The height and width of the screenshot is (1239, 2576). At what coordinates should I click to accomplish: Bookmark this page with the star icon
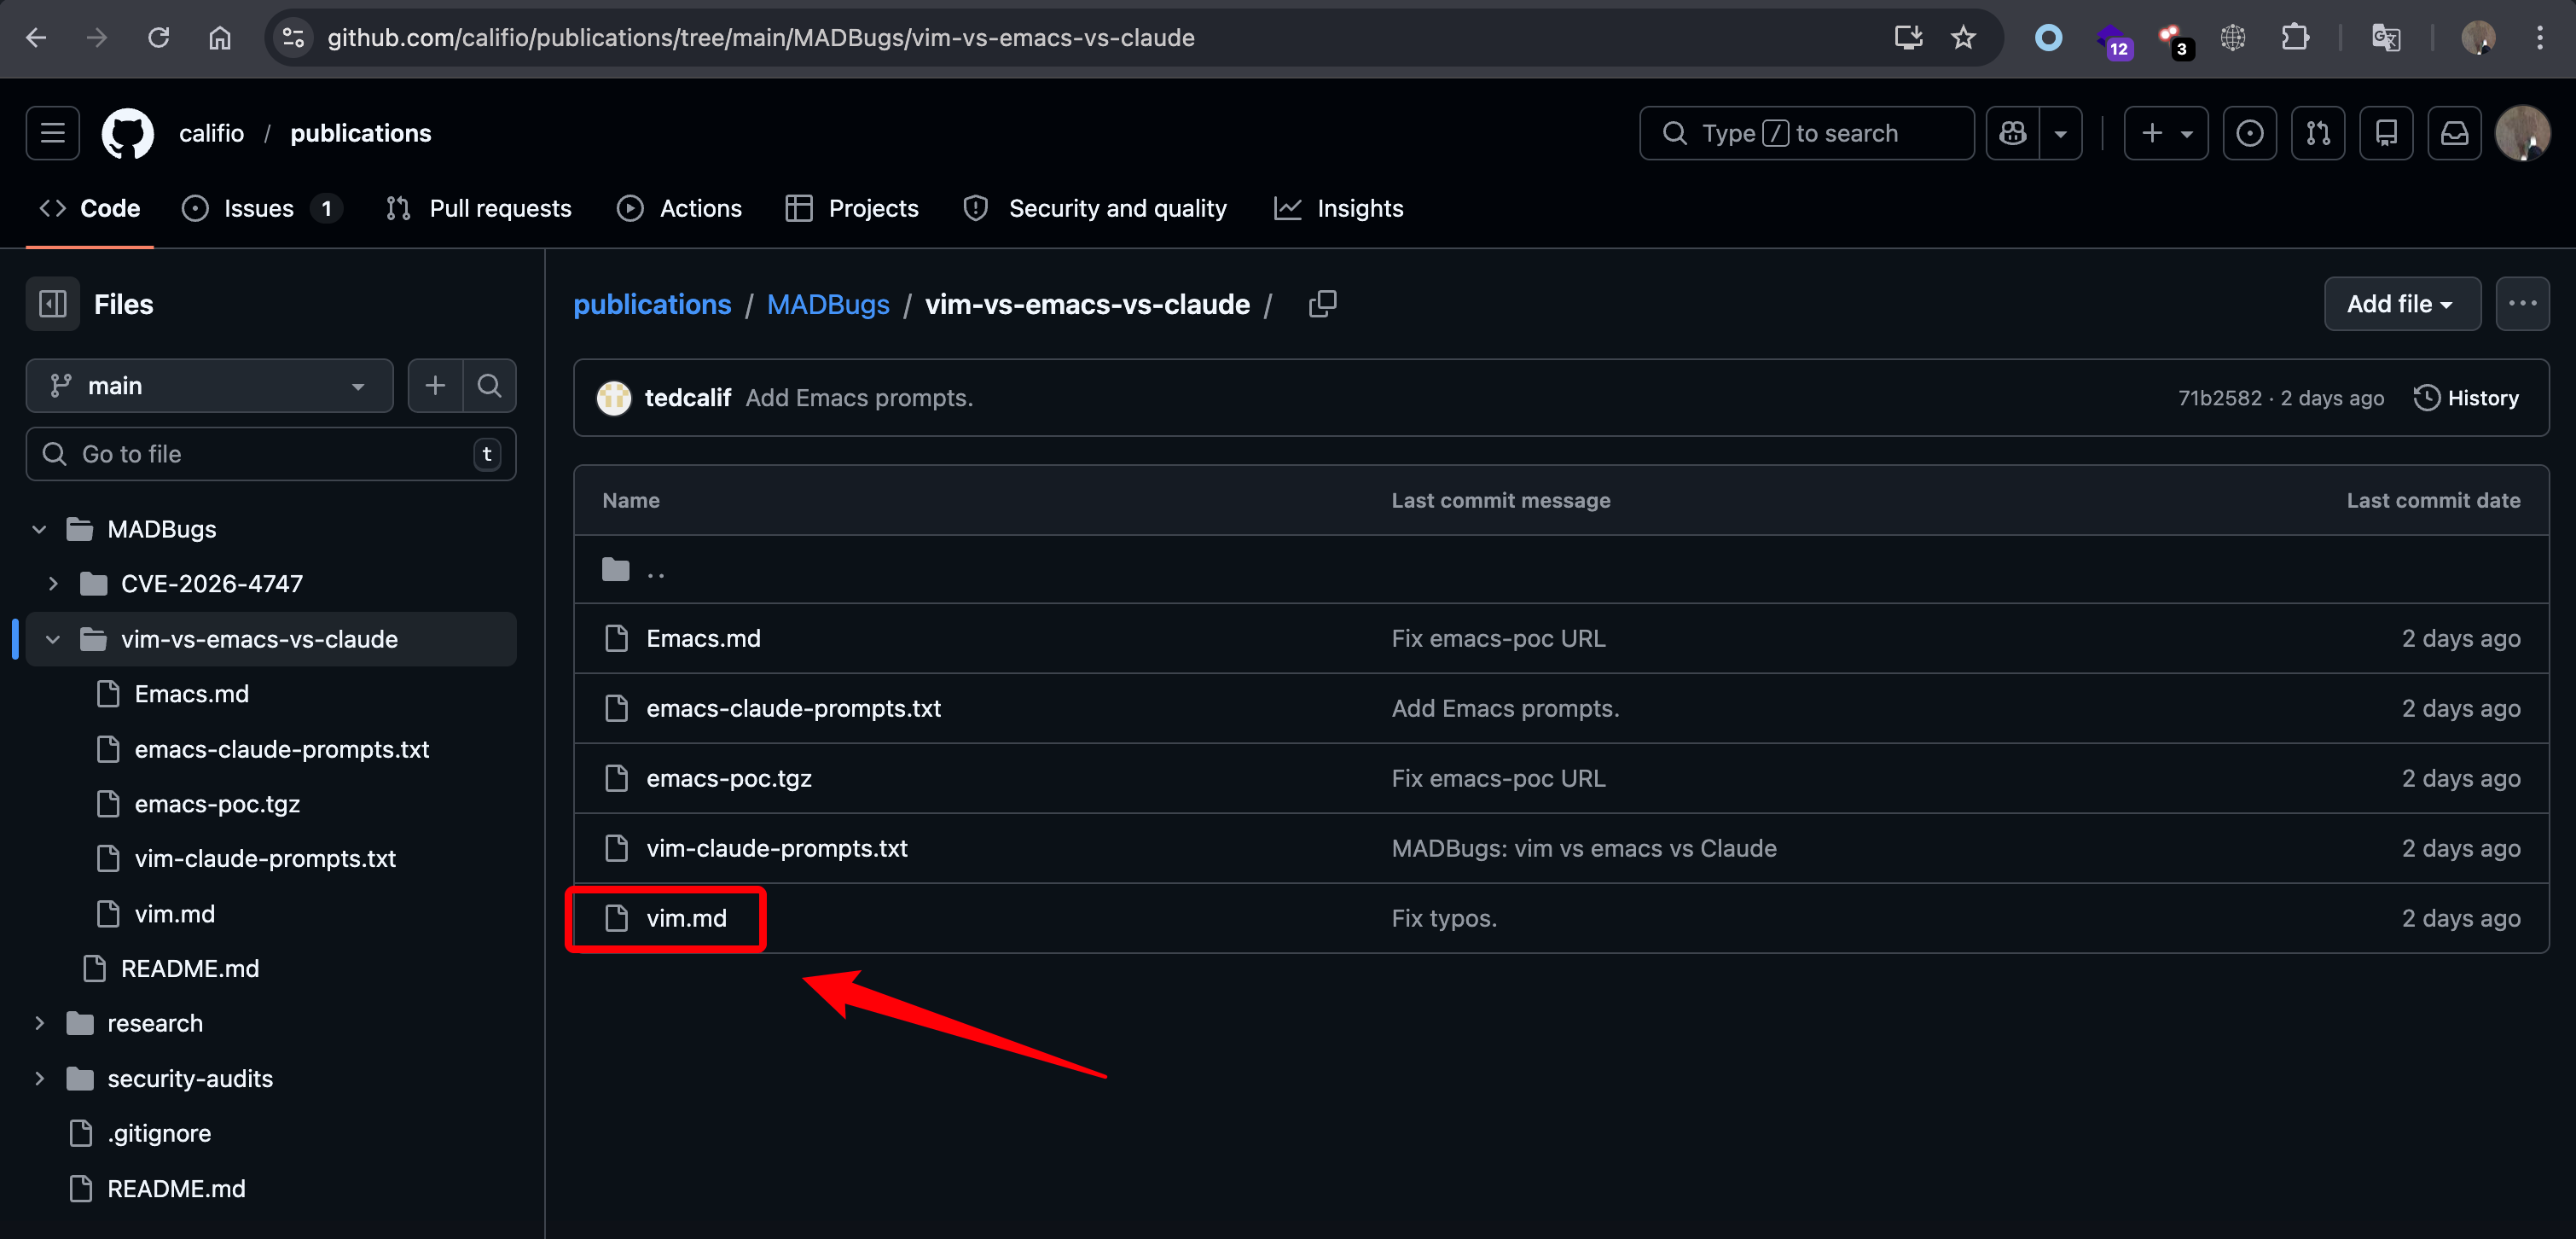coord(1963,38)
